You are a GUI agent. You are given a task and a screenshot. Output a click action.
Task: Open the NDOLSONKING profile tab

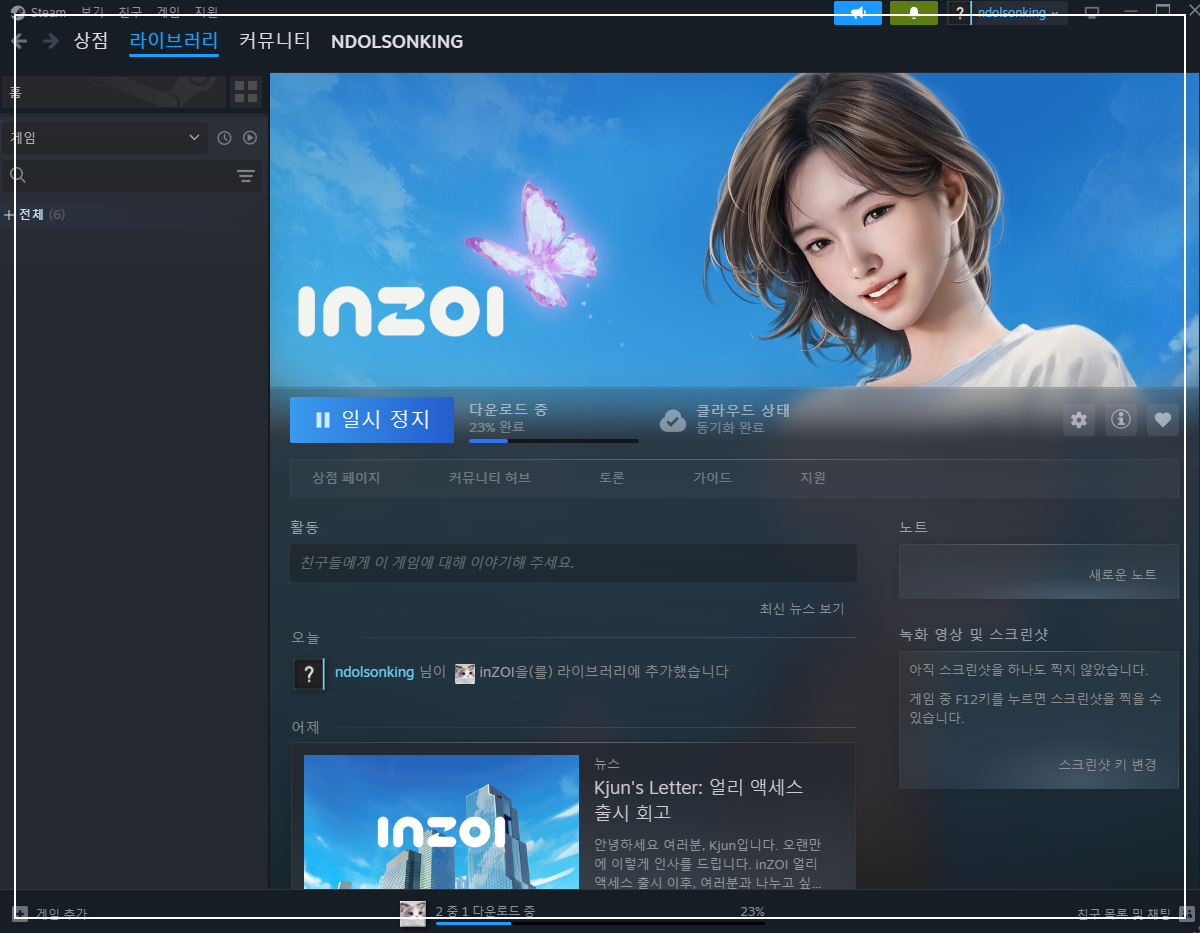tap(397, 42)
